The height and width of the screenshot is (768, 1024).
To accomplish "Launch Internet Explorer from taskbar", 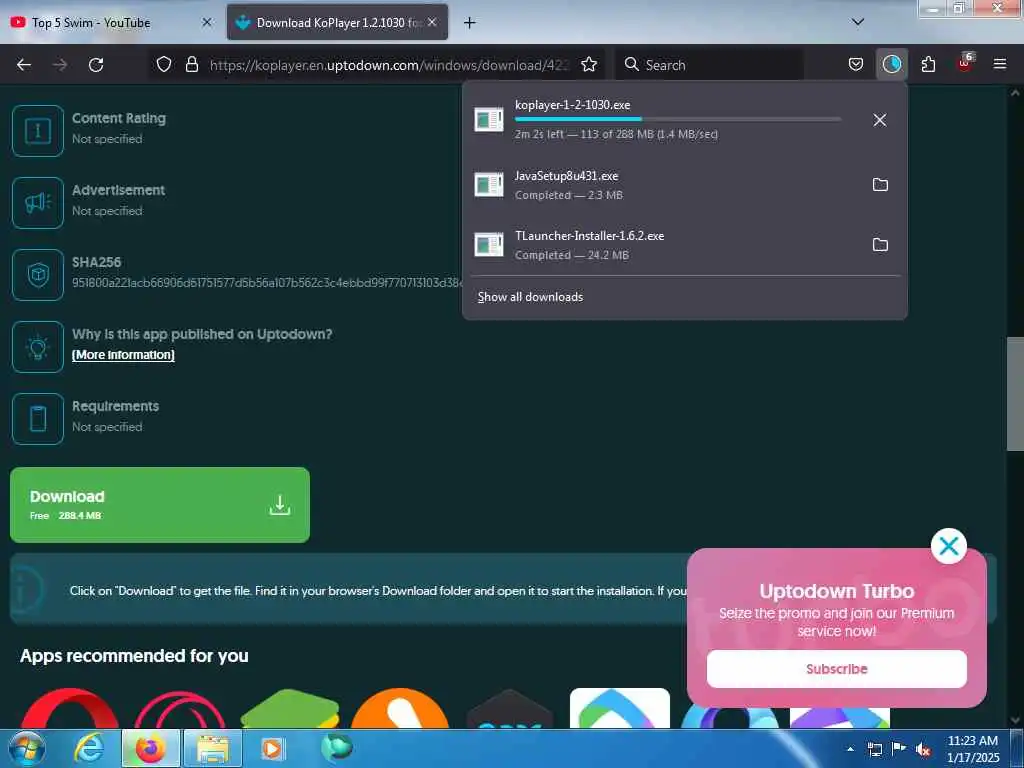I will coord(88,748).
